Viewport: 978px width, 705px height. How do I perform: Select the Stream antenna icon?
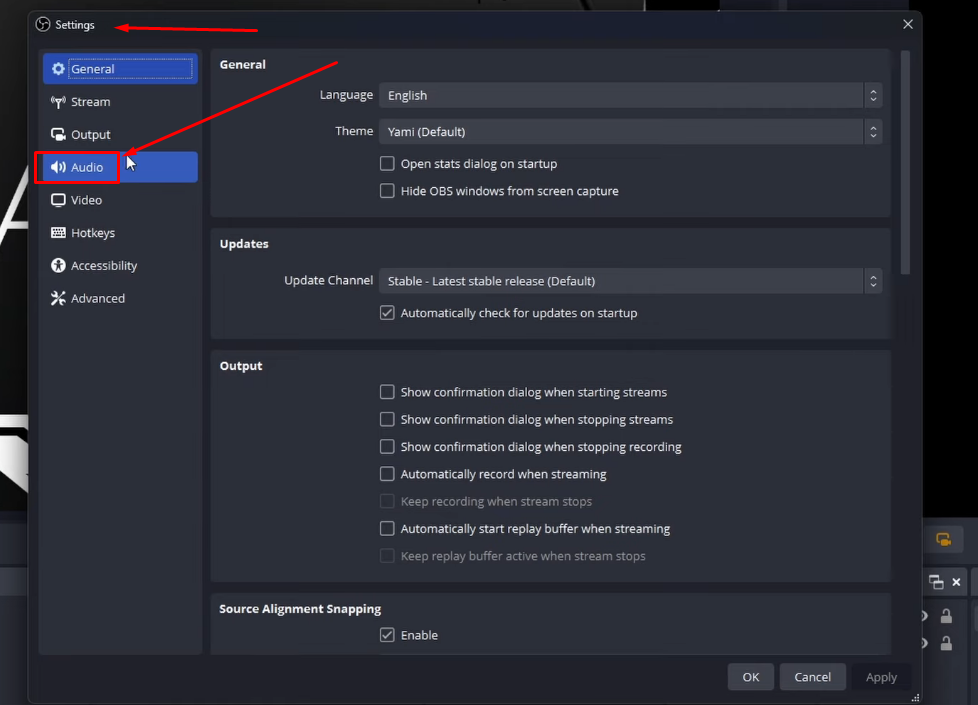[58, 102]
